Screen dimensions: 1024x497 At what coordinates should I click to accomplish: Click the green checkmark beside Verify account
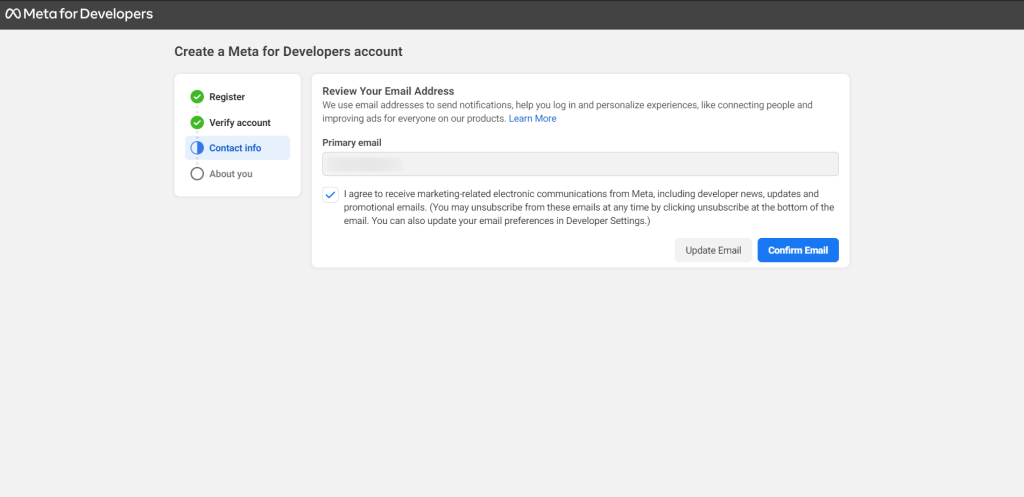(197, 122)
